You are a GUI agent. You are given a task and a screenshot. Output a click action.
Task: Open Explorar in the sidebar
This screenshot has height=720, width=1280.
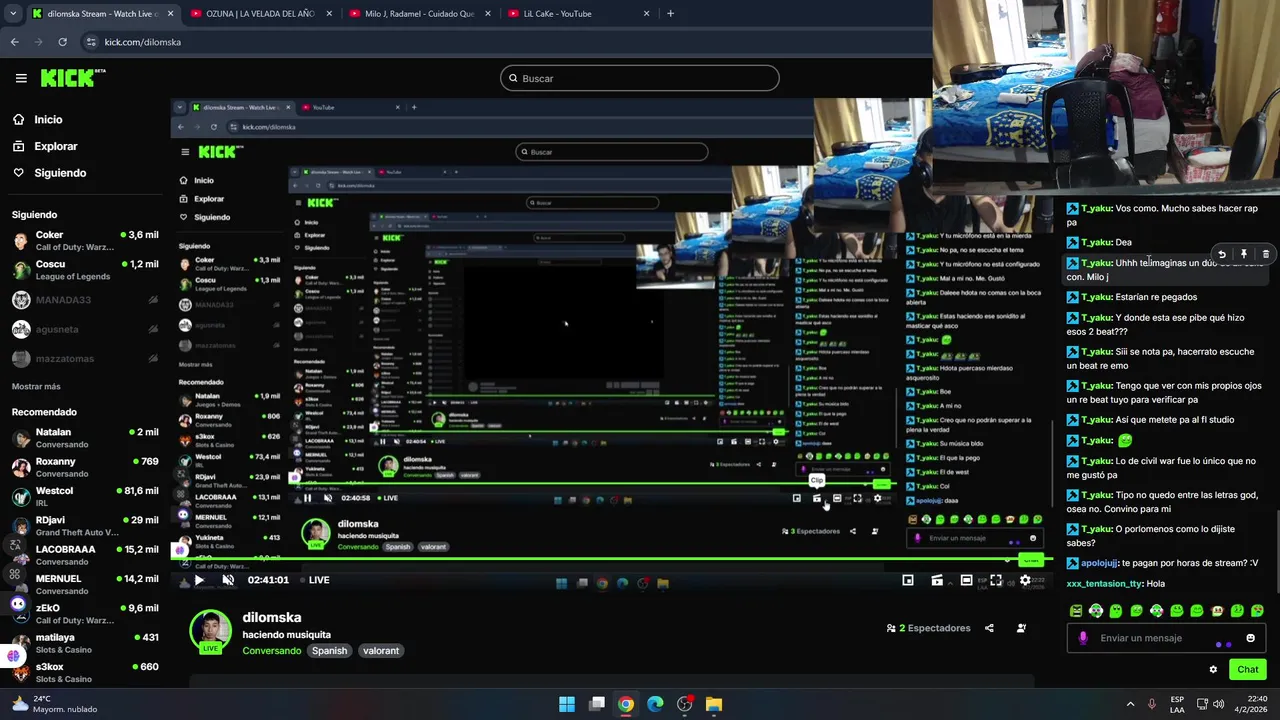(55, 146)
